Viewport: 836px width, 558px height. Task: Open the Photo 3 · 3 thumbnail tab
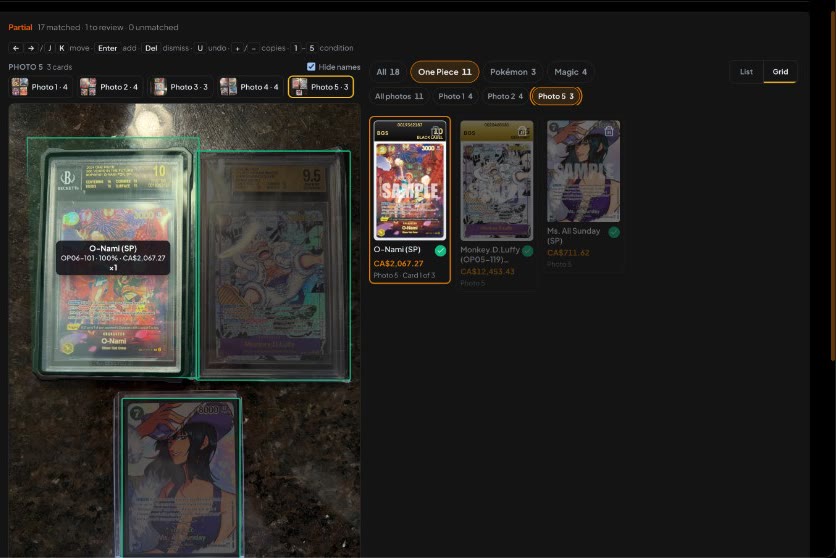180,87
